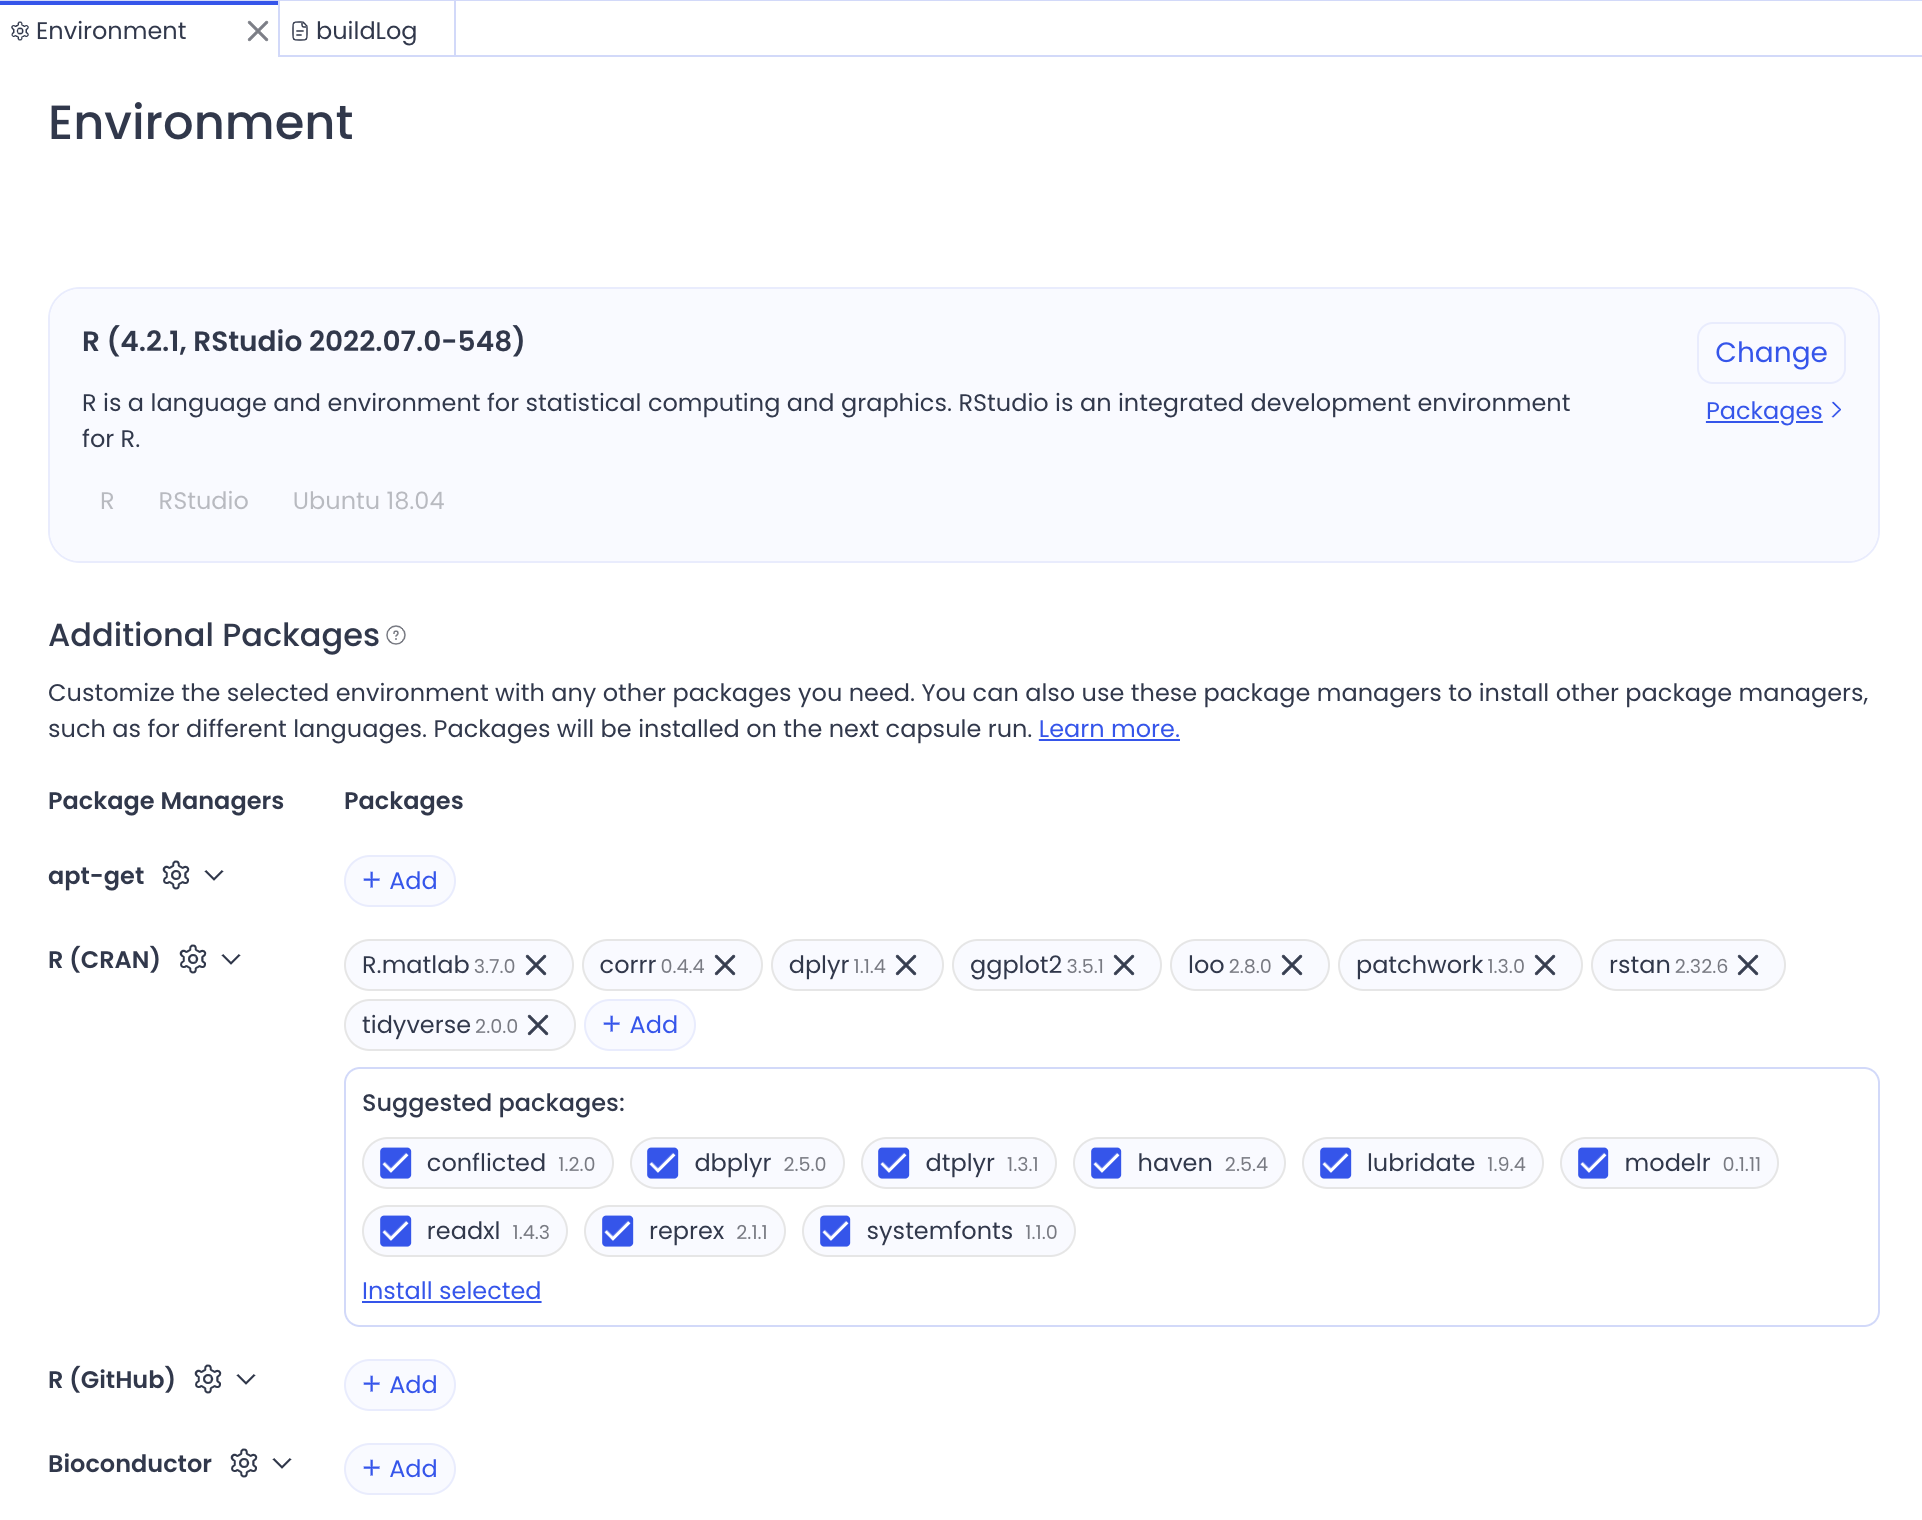Uncheck the haven suggested package
Screen dimensions: 1922x1520
tap(1106, 1163)
